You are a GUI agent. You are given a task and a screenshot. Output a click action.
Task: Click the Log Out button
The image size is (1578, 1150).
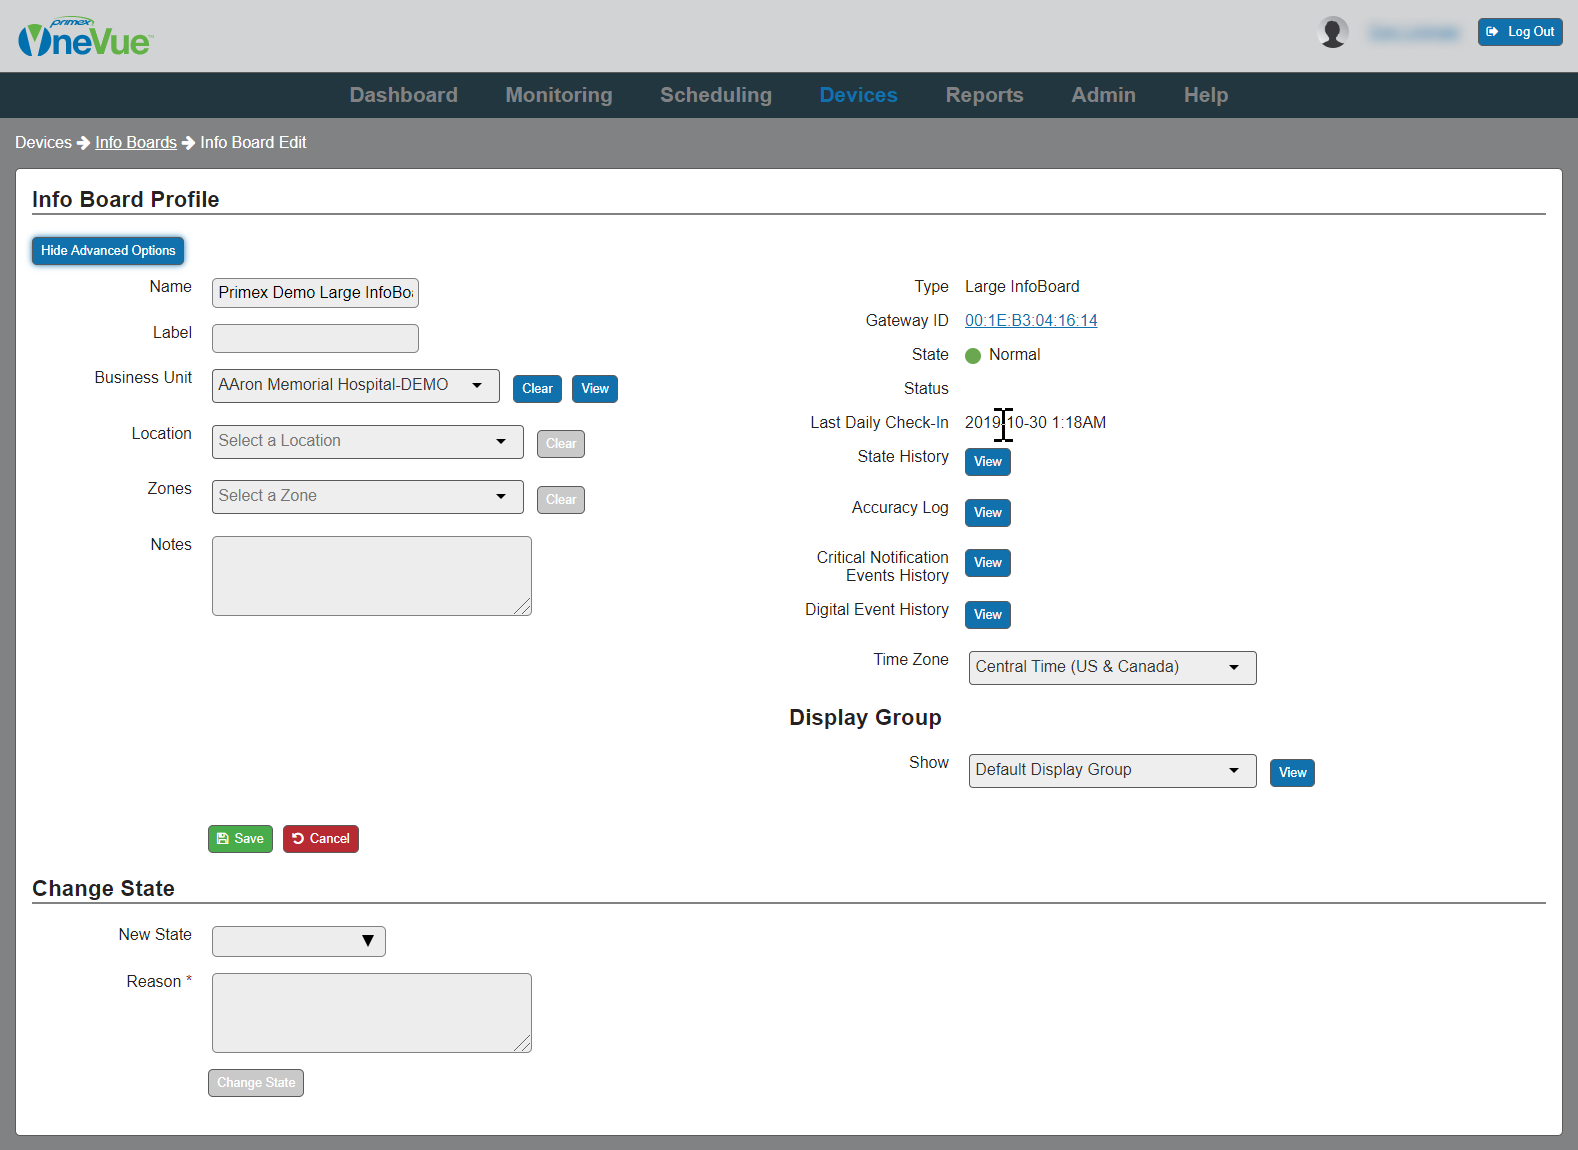point(1520,32)
